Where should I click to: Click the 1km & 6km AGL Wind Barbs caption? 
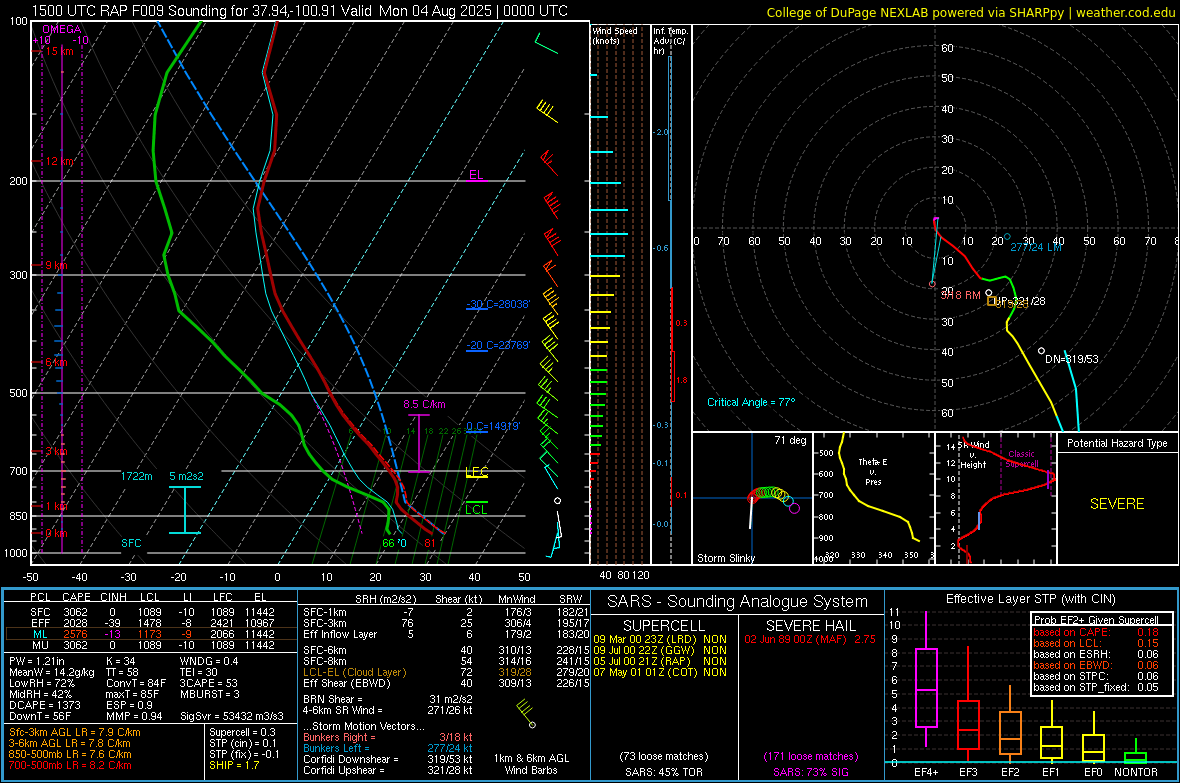point(531,764)
